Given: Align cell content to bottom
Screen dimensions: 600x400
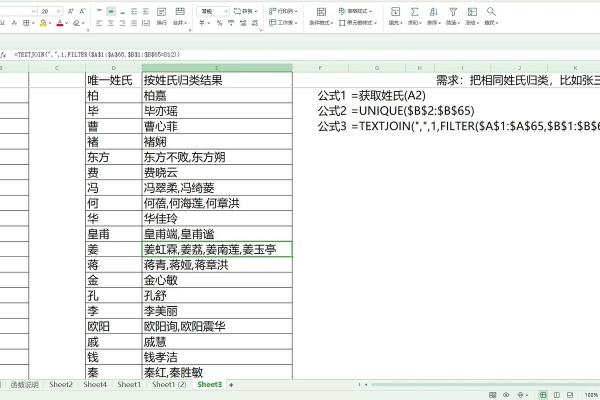Looking at the screenshot, I should [122, 11].
